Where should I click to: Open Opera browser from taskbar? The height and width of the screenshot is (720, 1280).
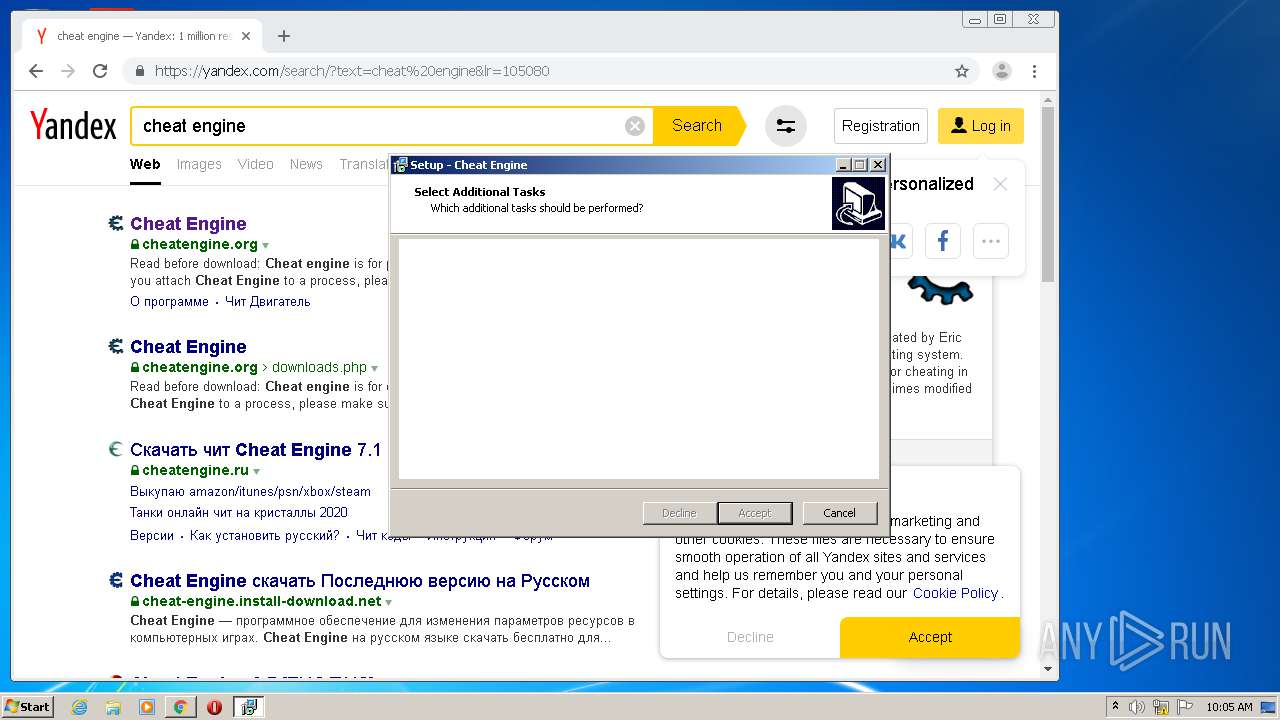tap(214, 707)
